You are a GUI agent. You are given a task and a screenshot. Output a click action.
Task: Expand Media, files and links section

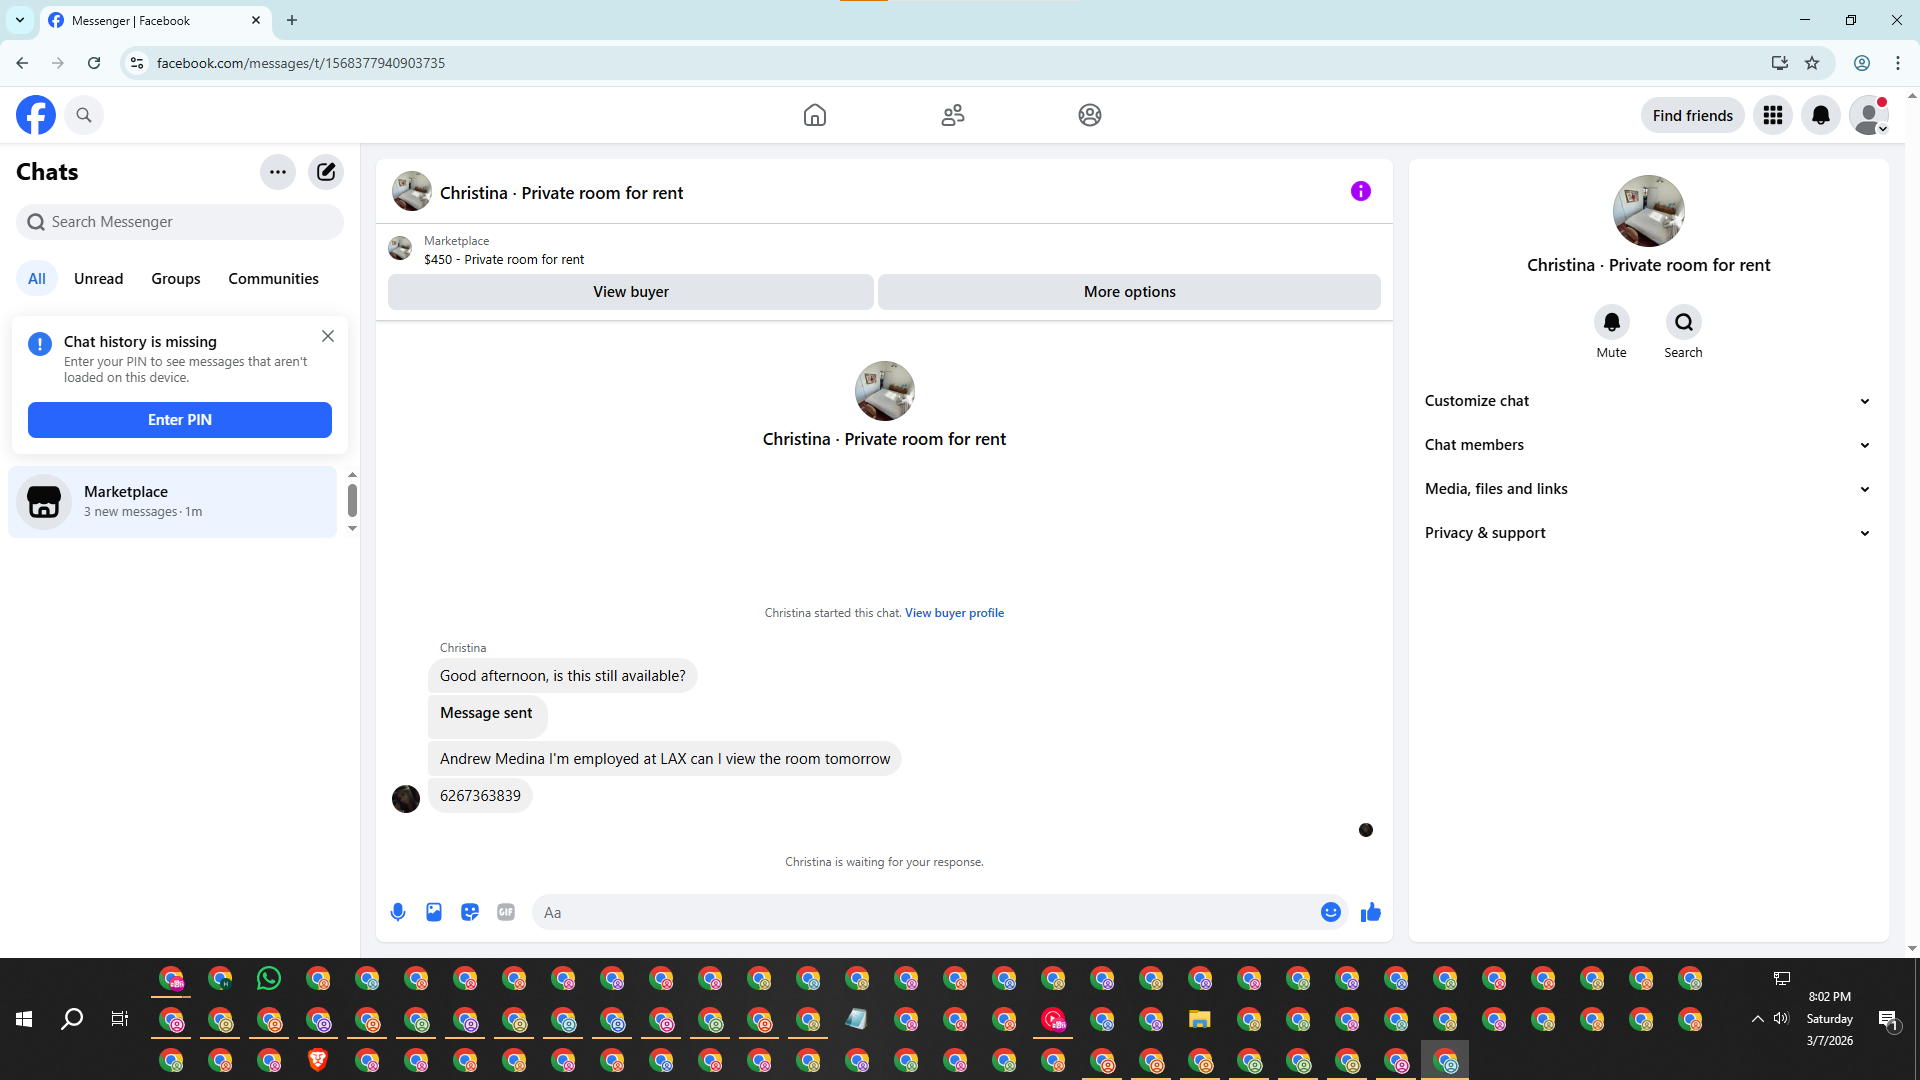1649,489
